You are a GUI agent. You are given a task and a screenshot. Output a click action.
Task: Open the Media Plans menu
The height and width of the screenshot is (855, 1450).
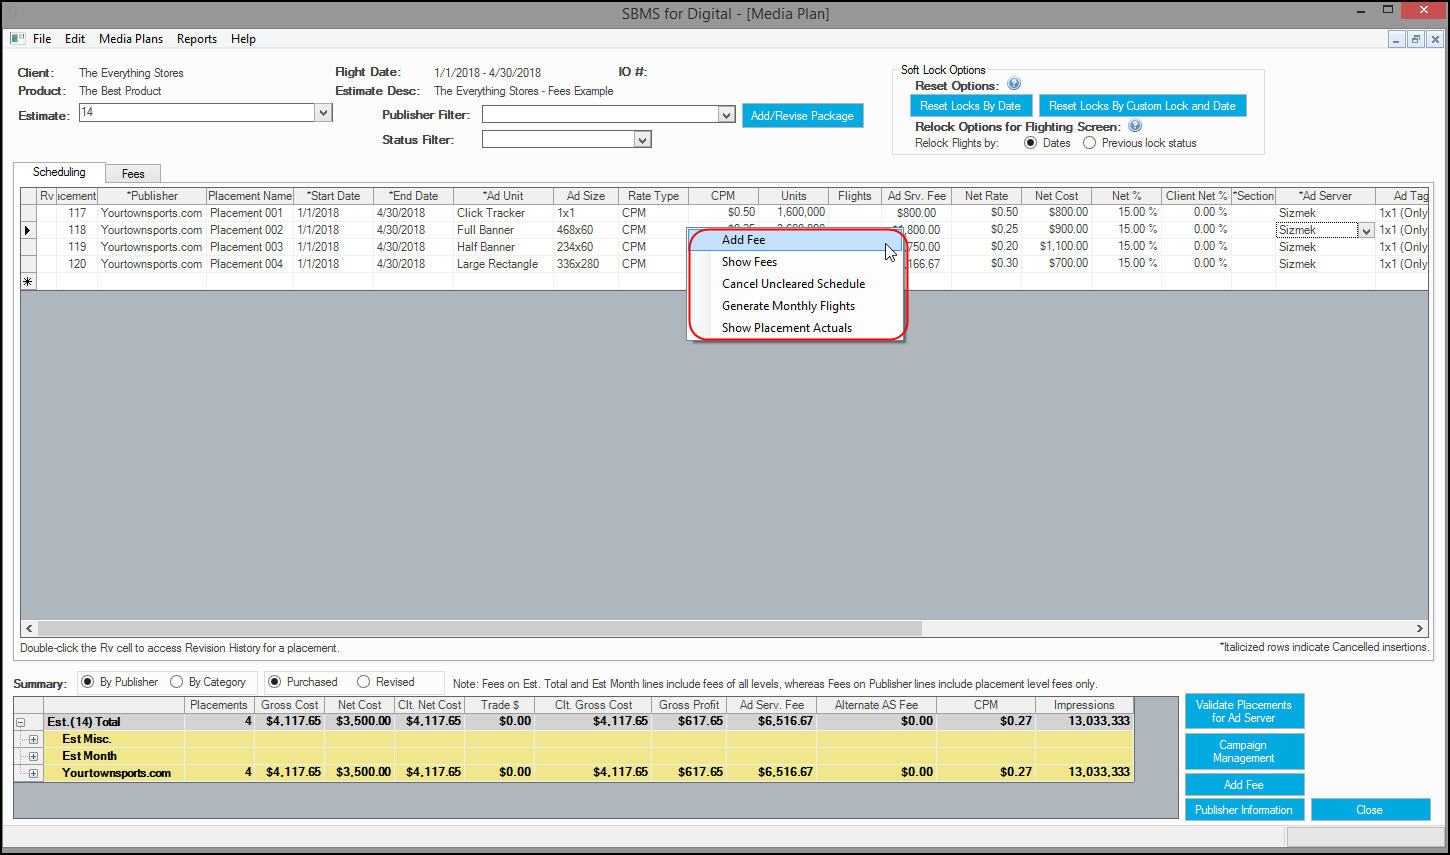click(131, 39)
